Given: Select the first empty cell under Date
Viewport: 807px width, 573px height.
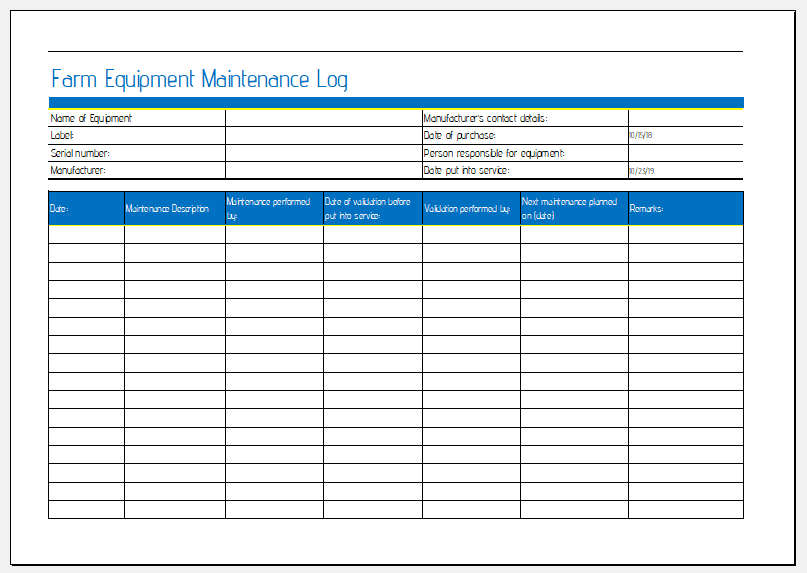Looking at the screenshot, I should 86,234.
